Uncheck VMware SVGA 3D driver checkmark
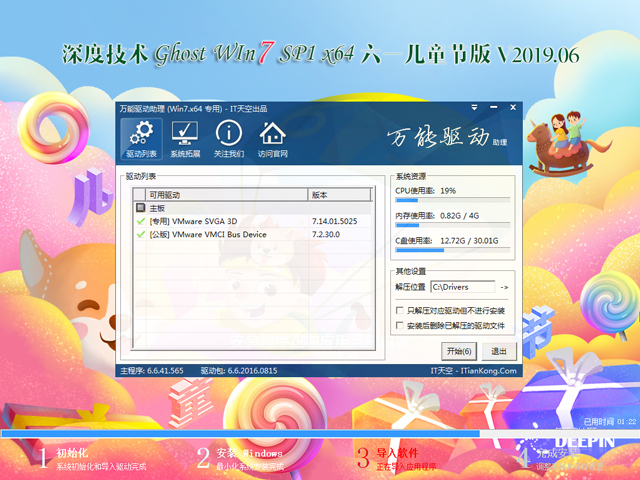 pos(140,221)
